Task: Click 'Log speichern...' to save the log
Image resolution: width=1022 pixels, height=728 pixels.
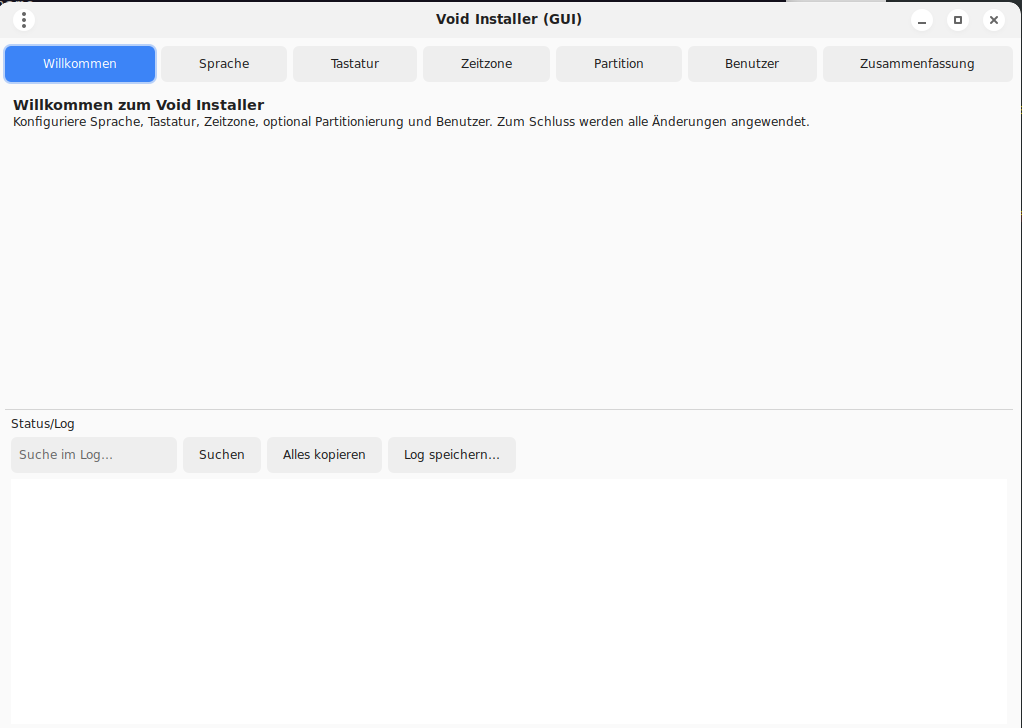Action: 452,455
